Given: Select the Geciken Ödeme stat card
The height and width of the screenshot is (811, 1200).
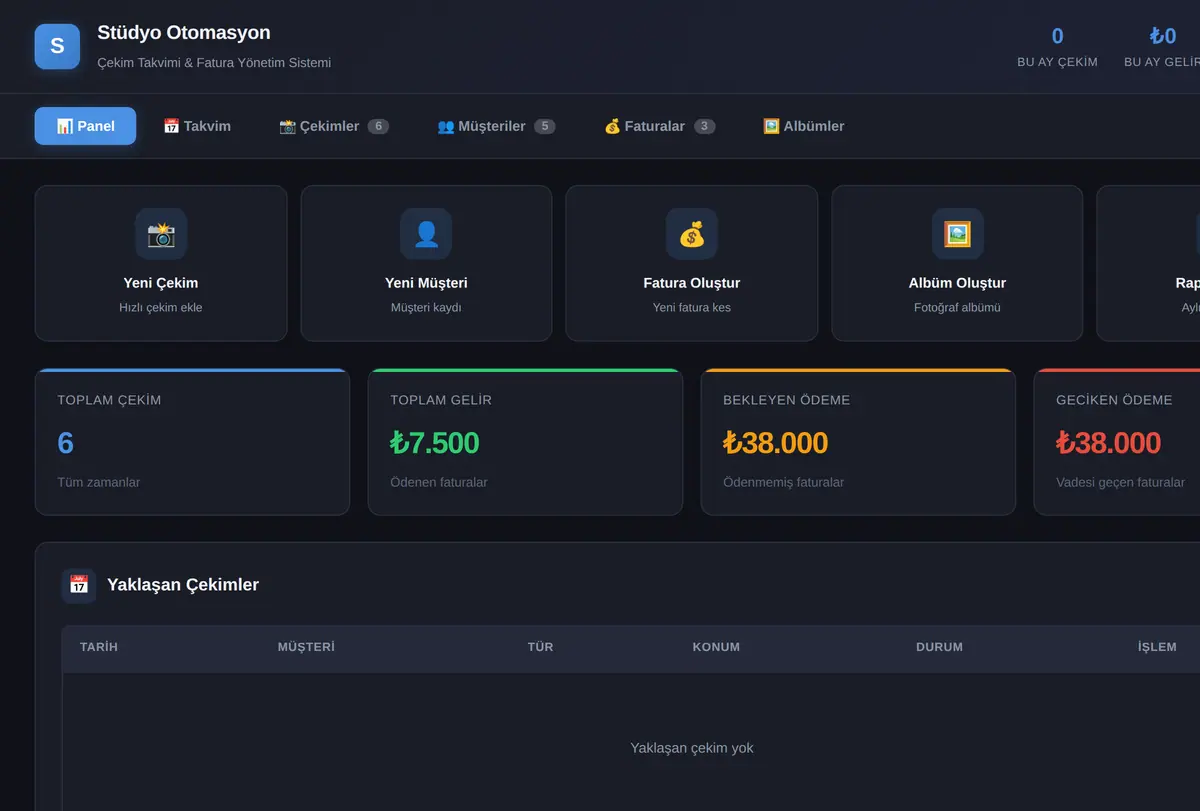Looking at the screenshot, I should (1117, 442).
